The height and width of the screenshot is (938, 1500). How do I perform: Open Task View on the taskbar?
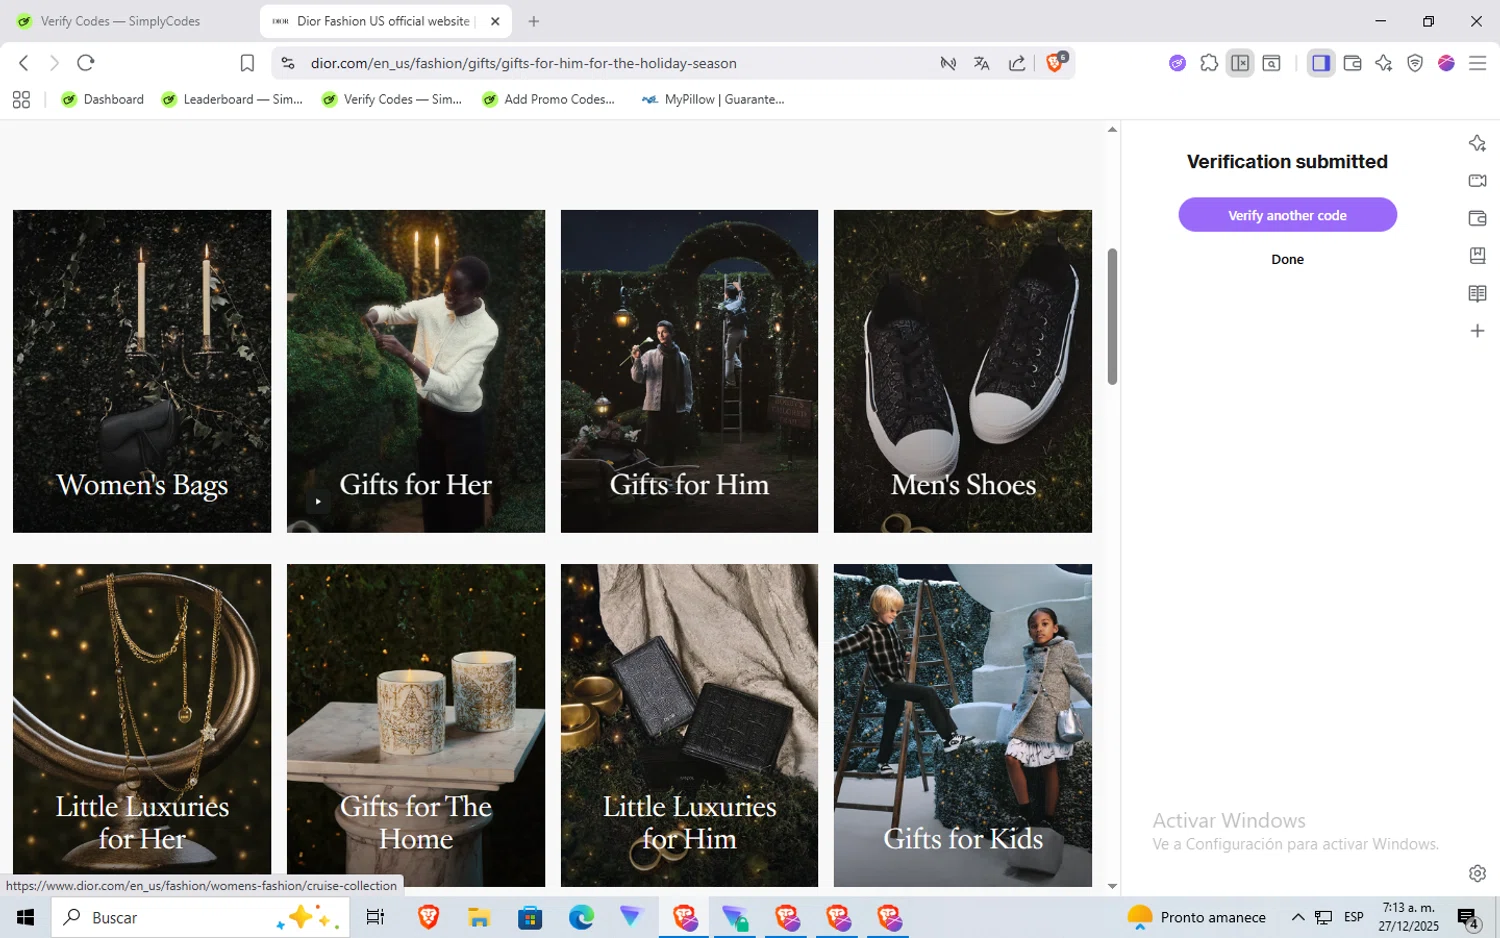pyautogui.click(x=376, y=917)
